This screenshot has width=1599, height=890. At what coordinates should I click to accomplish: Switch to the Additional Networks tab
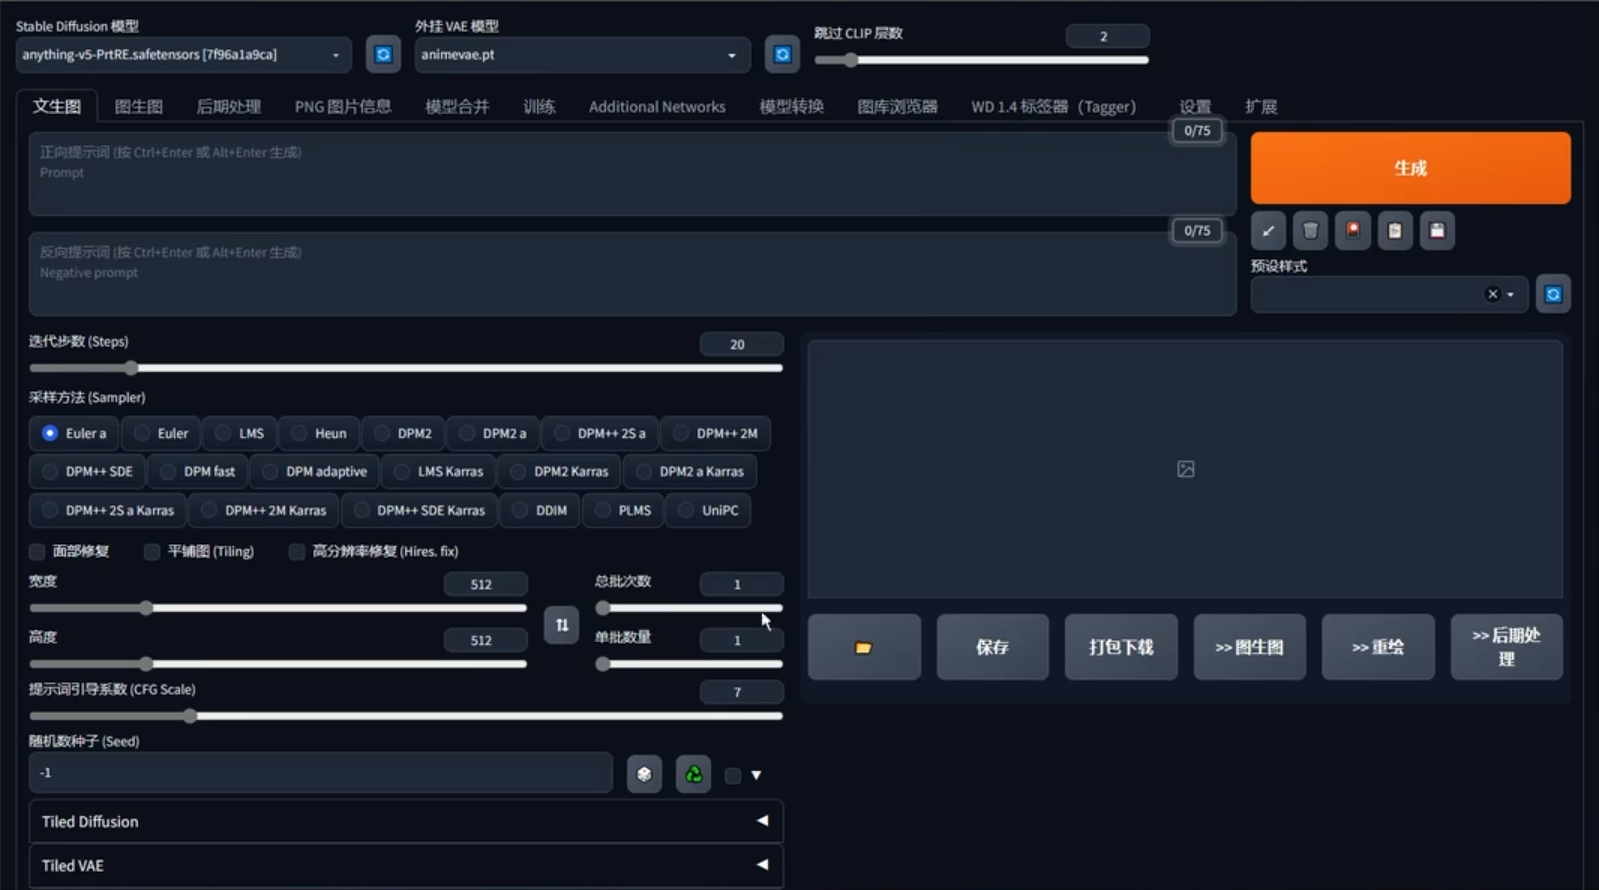[657, 107]
